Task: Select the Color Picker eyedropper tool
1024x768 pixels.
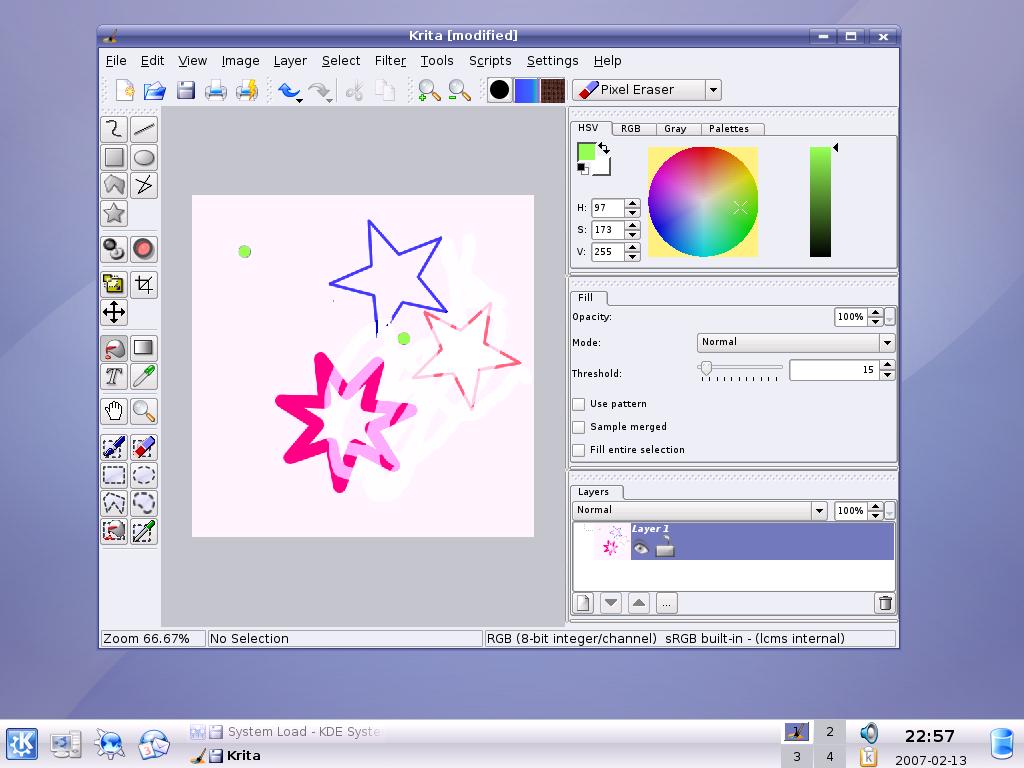Action: click(144, 376)
